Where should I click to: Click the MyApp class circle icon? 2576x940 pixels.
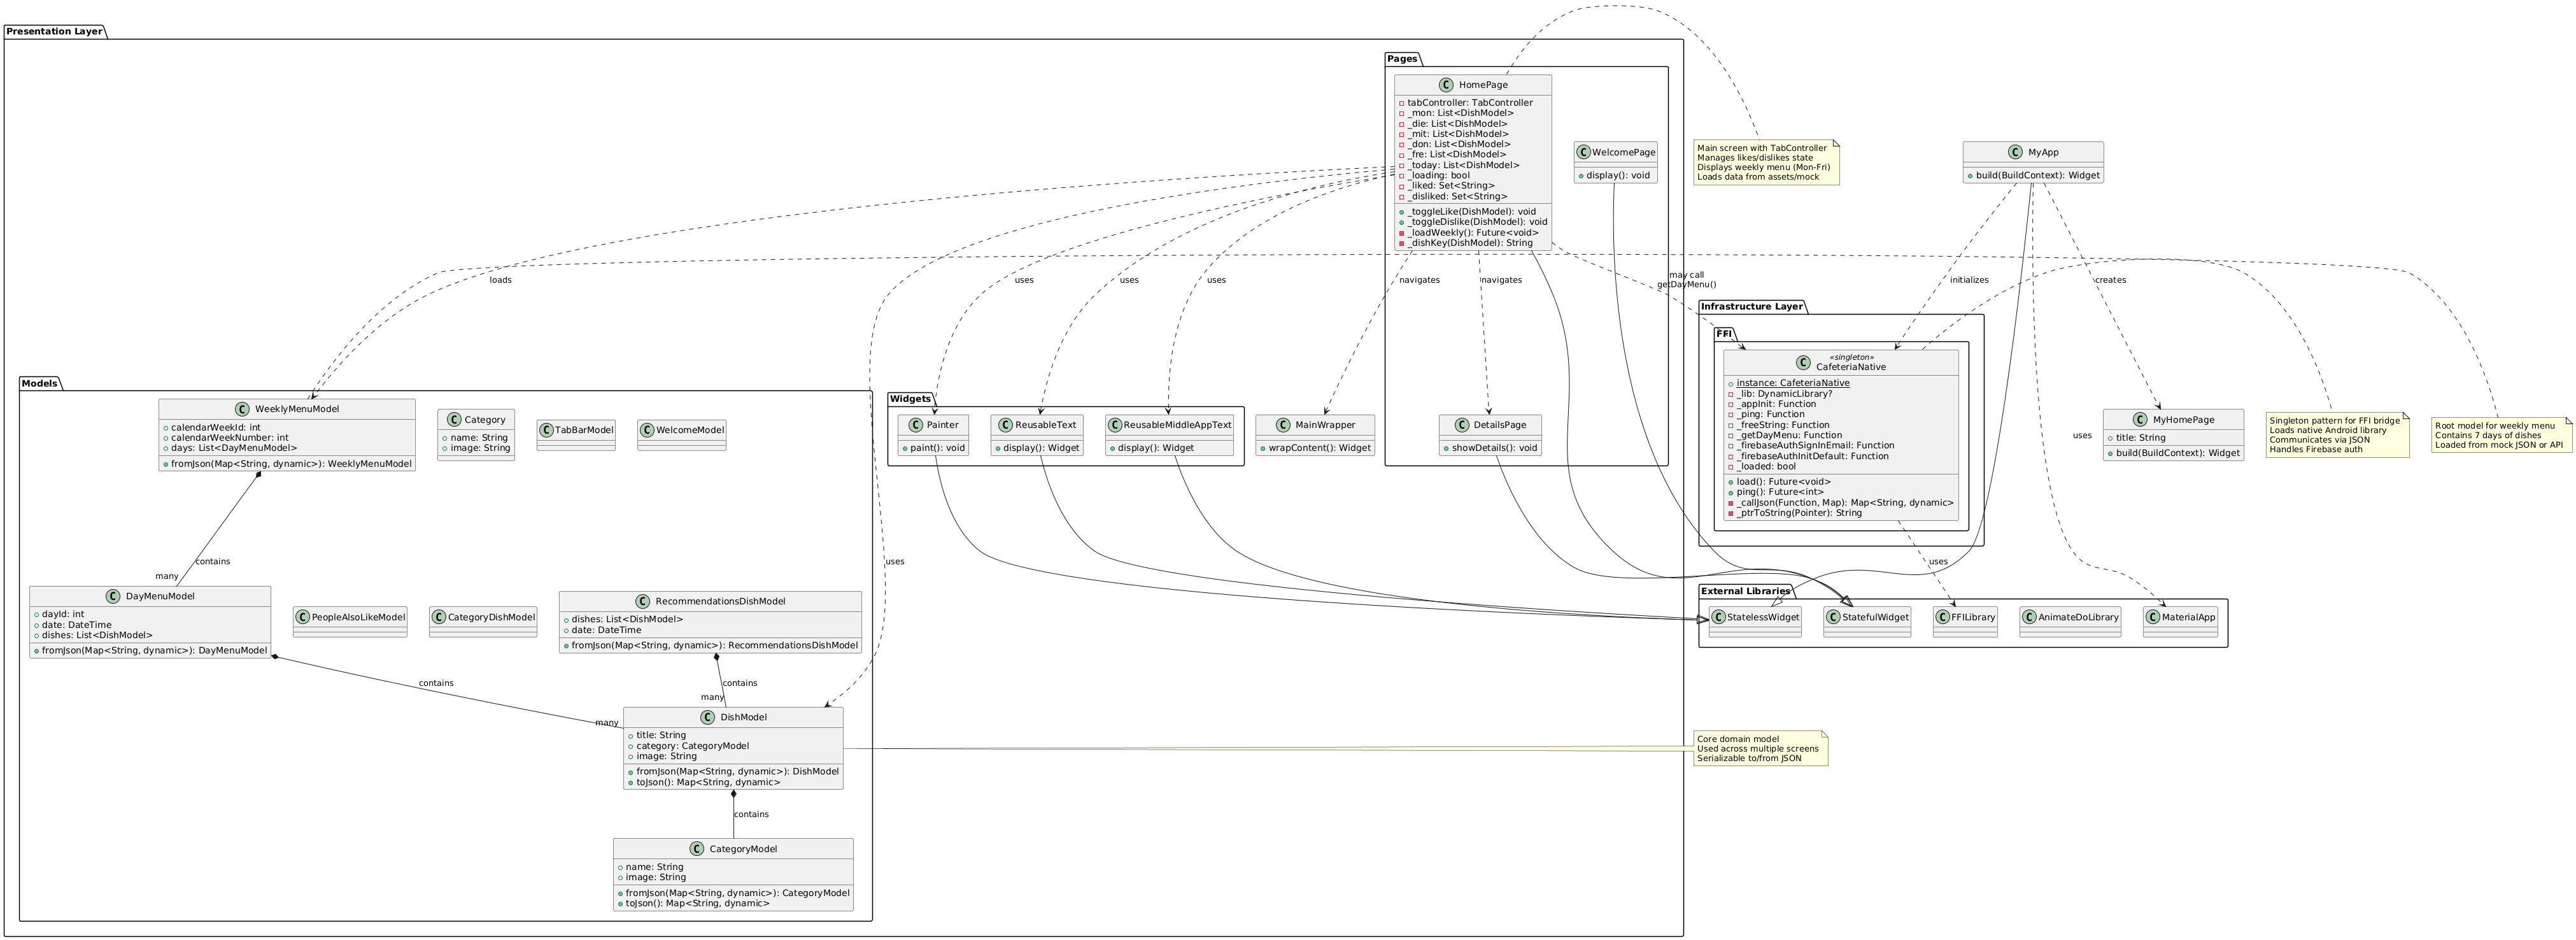tap(2016, 152)
